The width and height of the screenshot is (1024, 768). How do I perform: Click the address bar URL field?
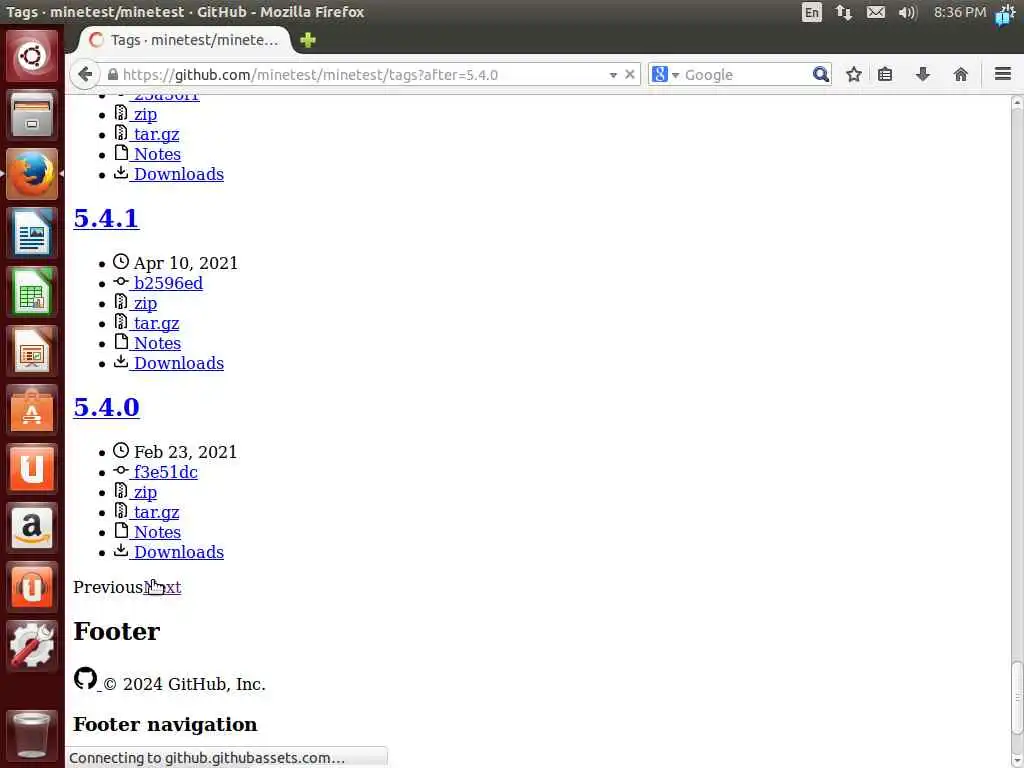point(362,75)
